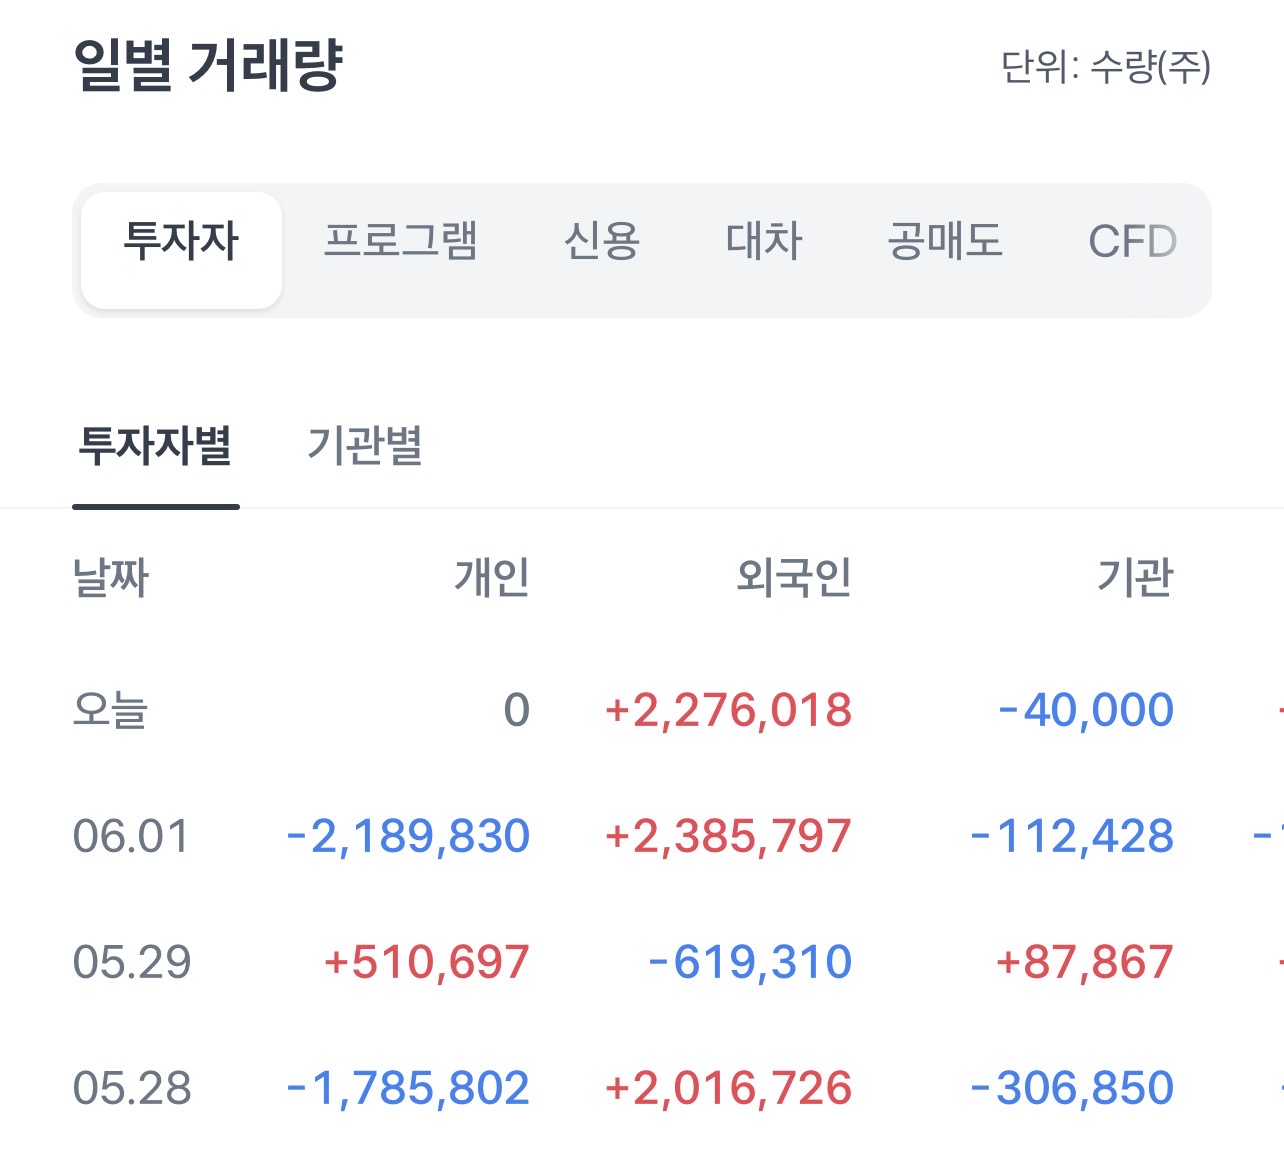This screenshot has height=1165, width=1284.
Task: Select the 오늘 date row
Action: pyautogui.click(x=642, y=710)
